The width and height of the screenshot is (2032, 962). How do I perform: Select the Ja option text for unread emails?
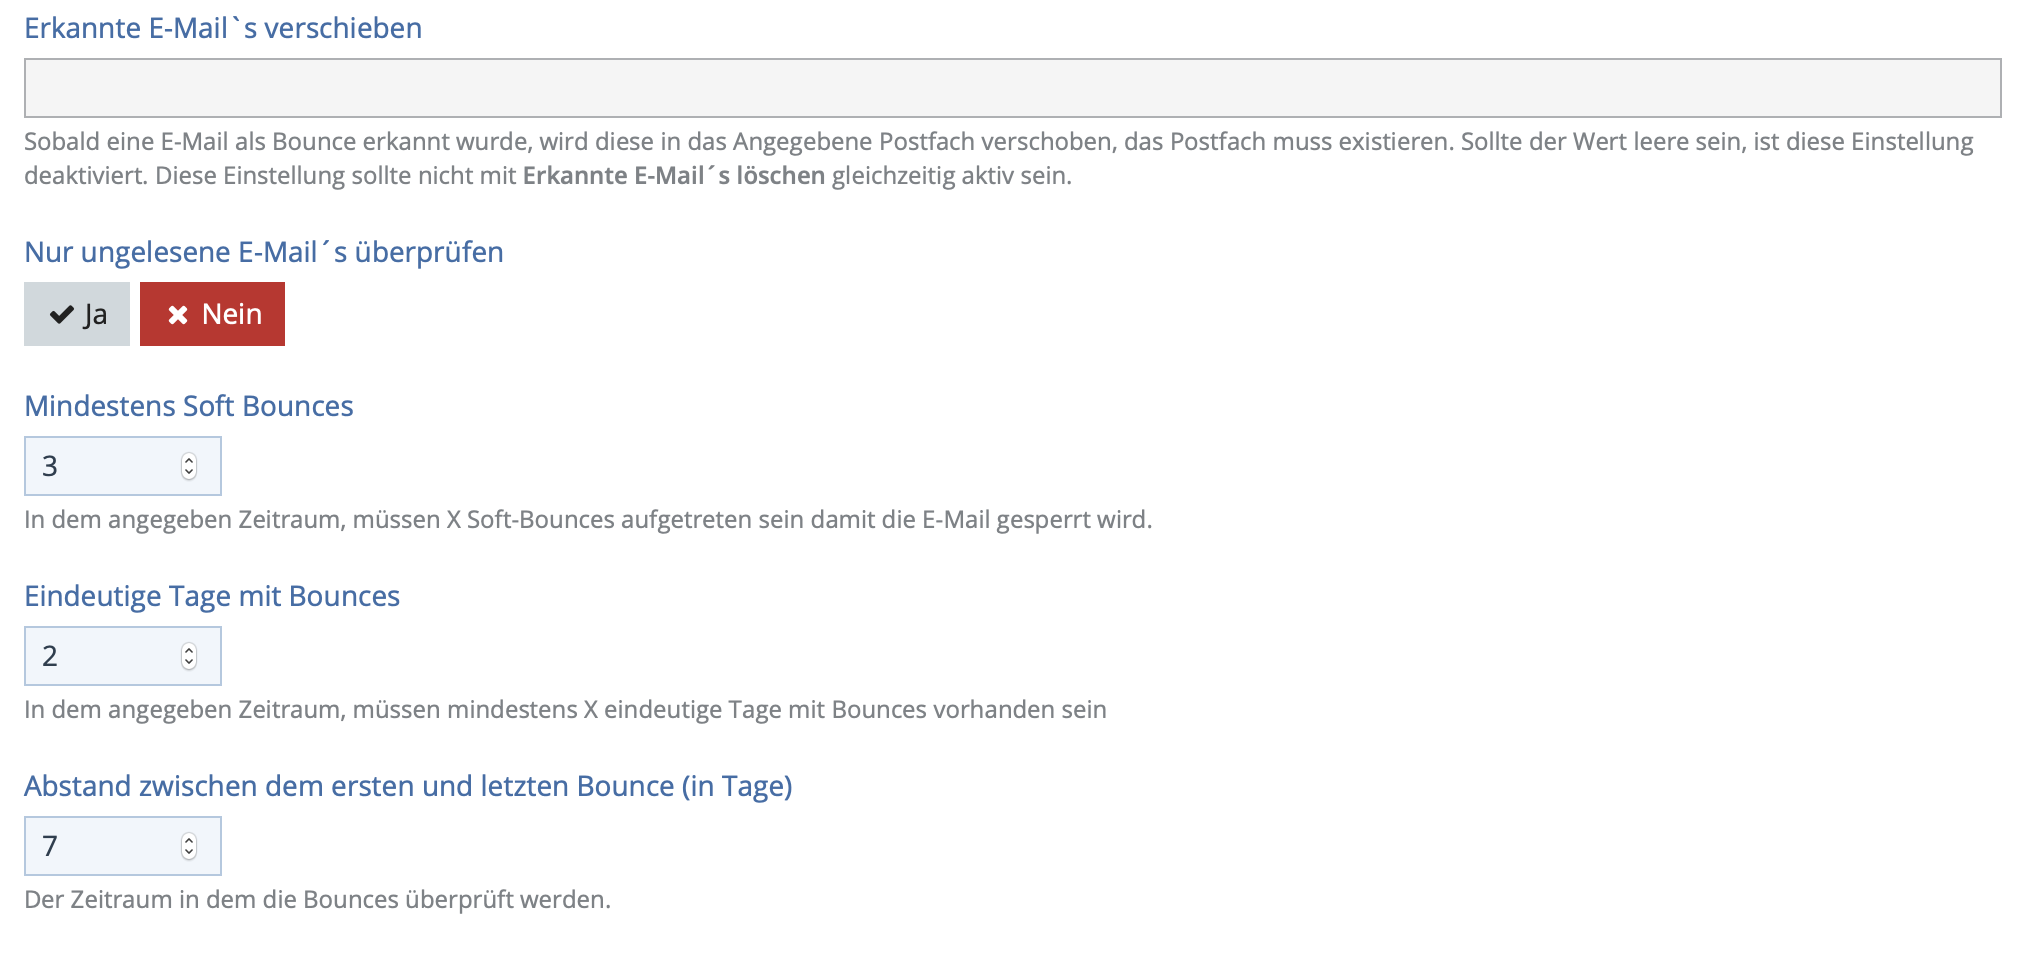(95, 315)
